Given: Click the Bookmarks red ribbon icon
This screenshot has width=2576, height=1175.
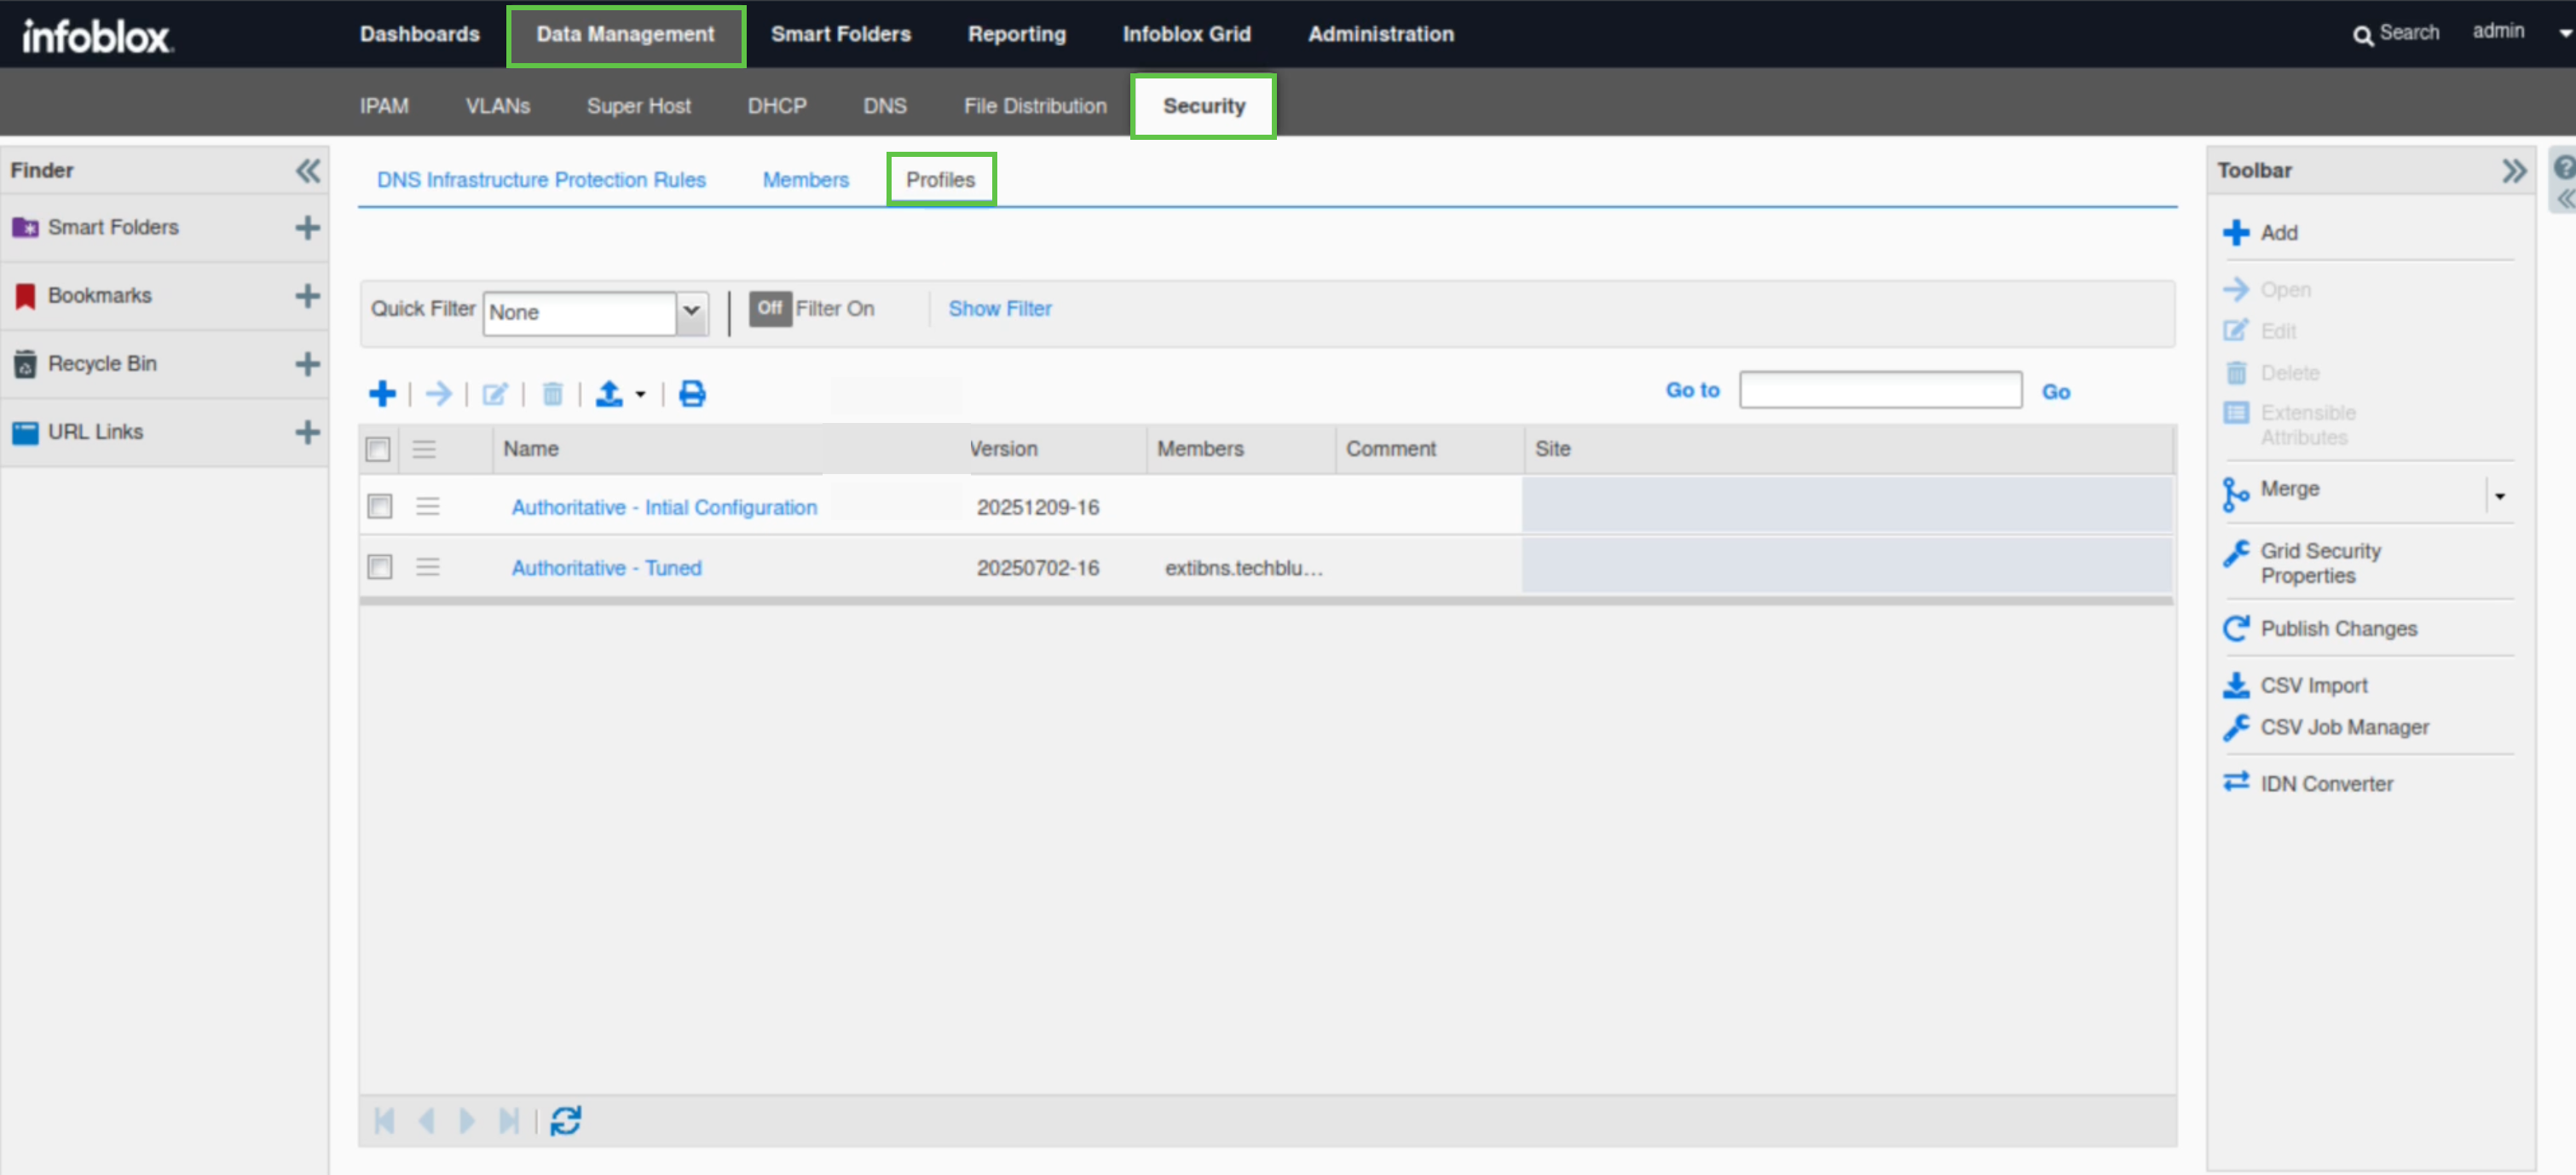Looking at the screenshot, I should click(x=25, y=296).
